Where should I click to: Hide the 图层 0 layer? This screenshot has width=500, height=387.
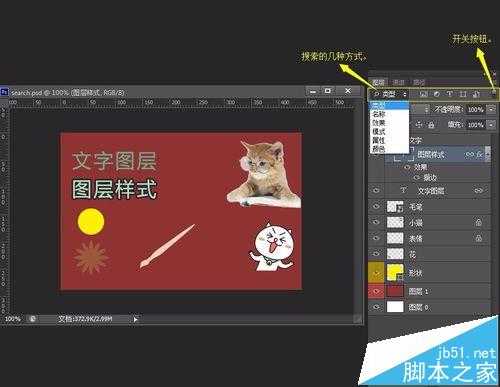(x=376, y=307)
